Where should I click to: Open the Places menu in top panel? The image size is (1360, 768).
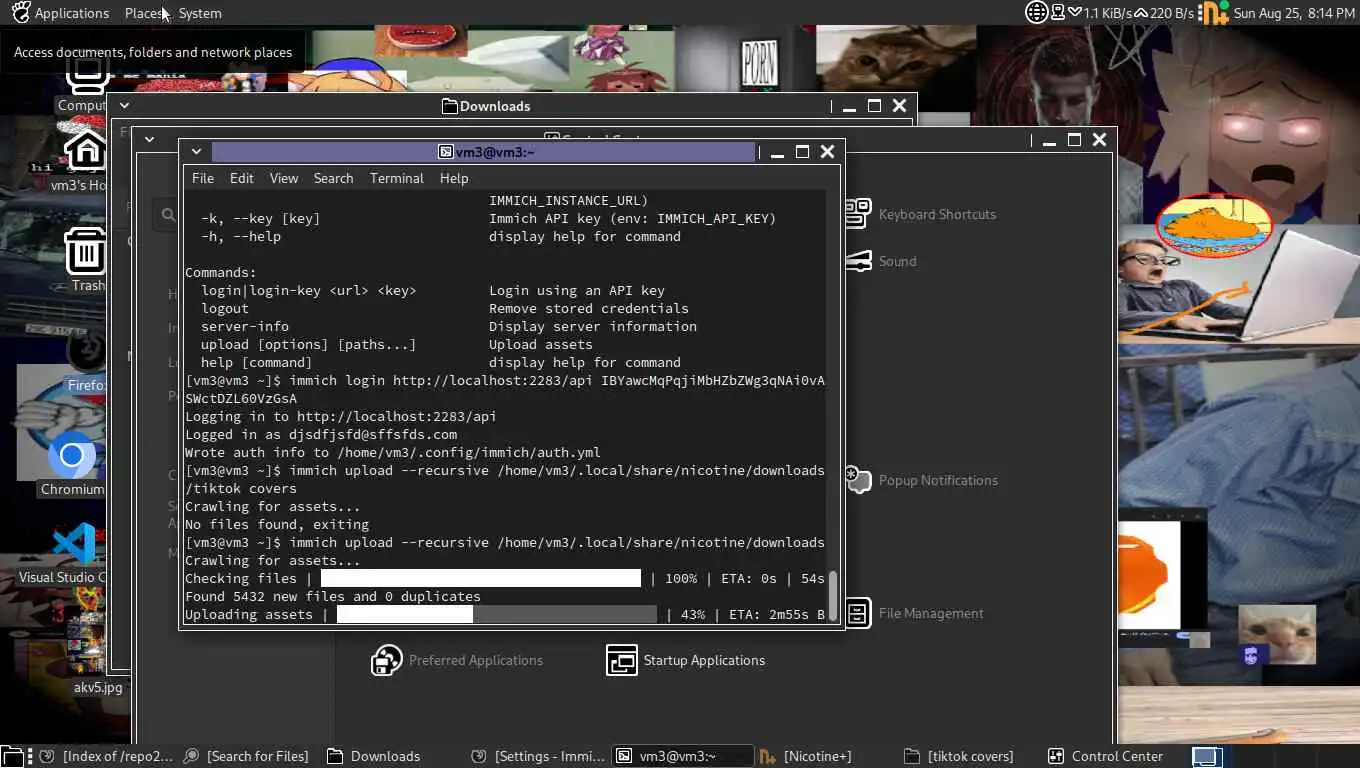point(145,13)
